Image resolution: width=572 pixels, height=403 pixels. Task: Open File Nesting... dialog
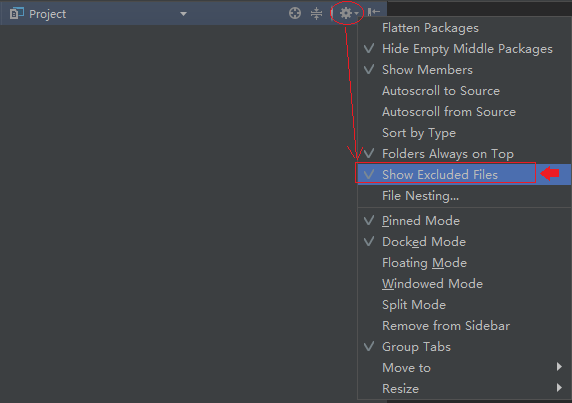coord(464,196)
